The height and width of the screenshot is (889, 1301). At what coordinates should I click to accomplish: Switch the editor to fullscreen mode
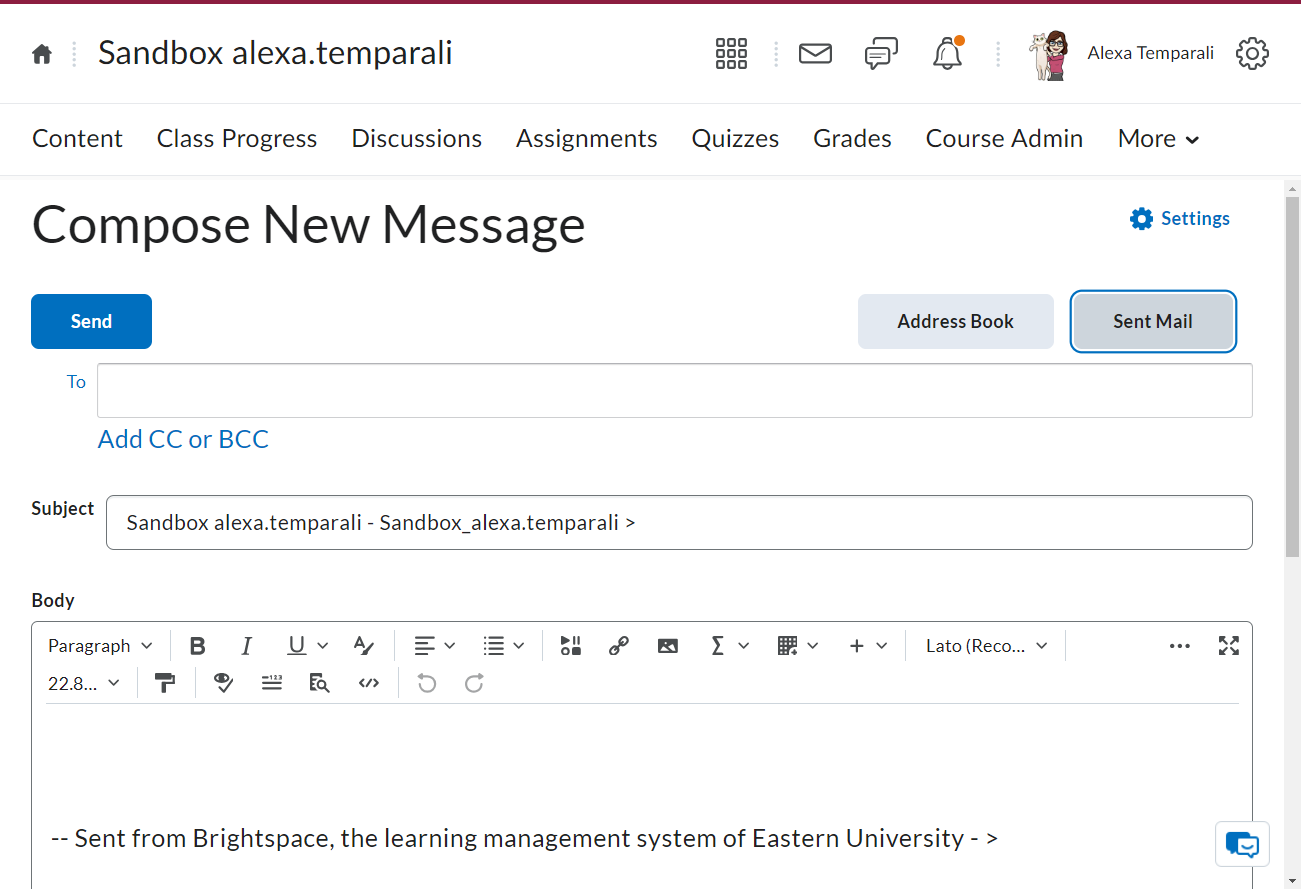tap(1229, 646)
